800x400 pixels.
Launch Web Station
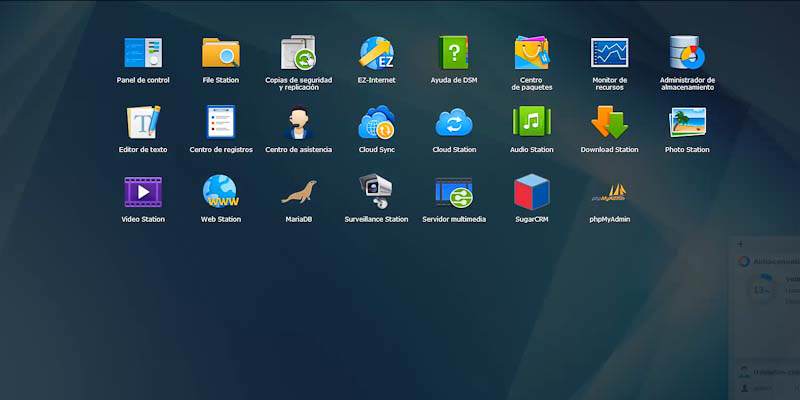221,192
